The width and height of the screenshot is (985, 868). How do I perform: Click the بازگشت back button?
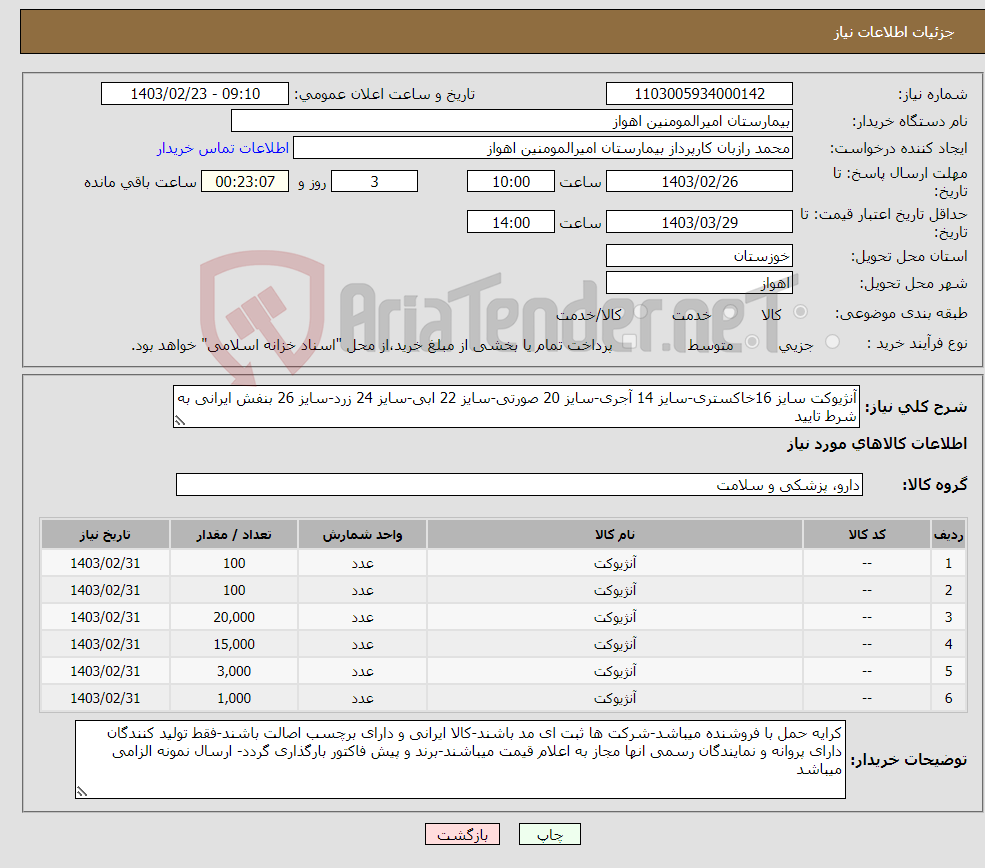(x=462, y=834)
